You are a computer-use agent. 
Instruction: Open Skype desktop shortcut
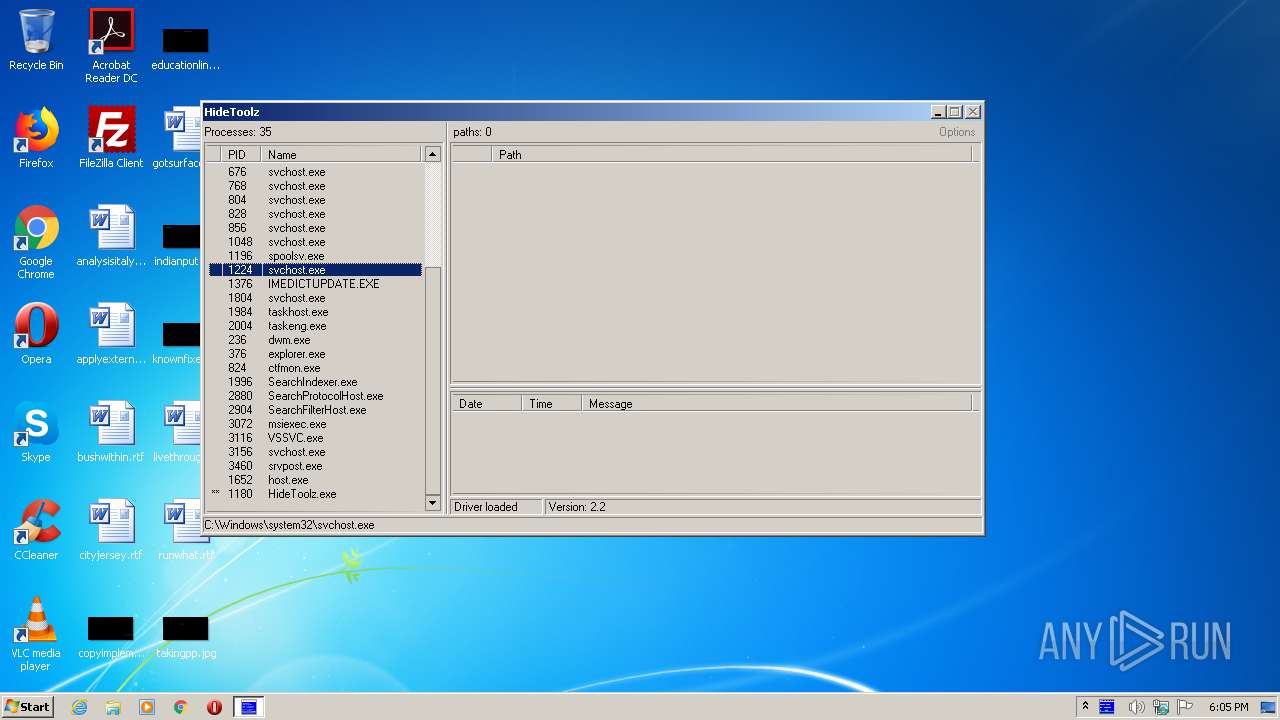tap(36, 431)
